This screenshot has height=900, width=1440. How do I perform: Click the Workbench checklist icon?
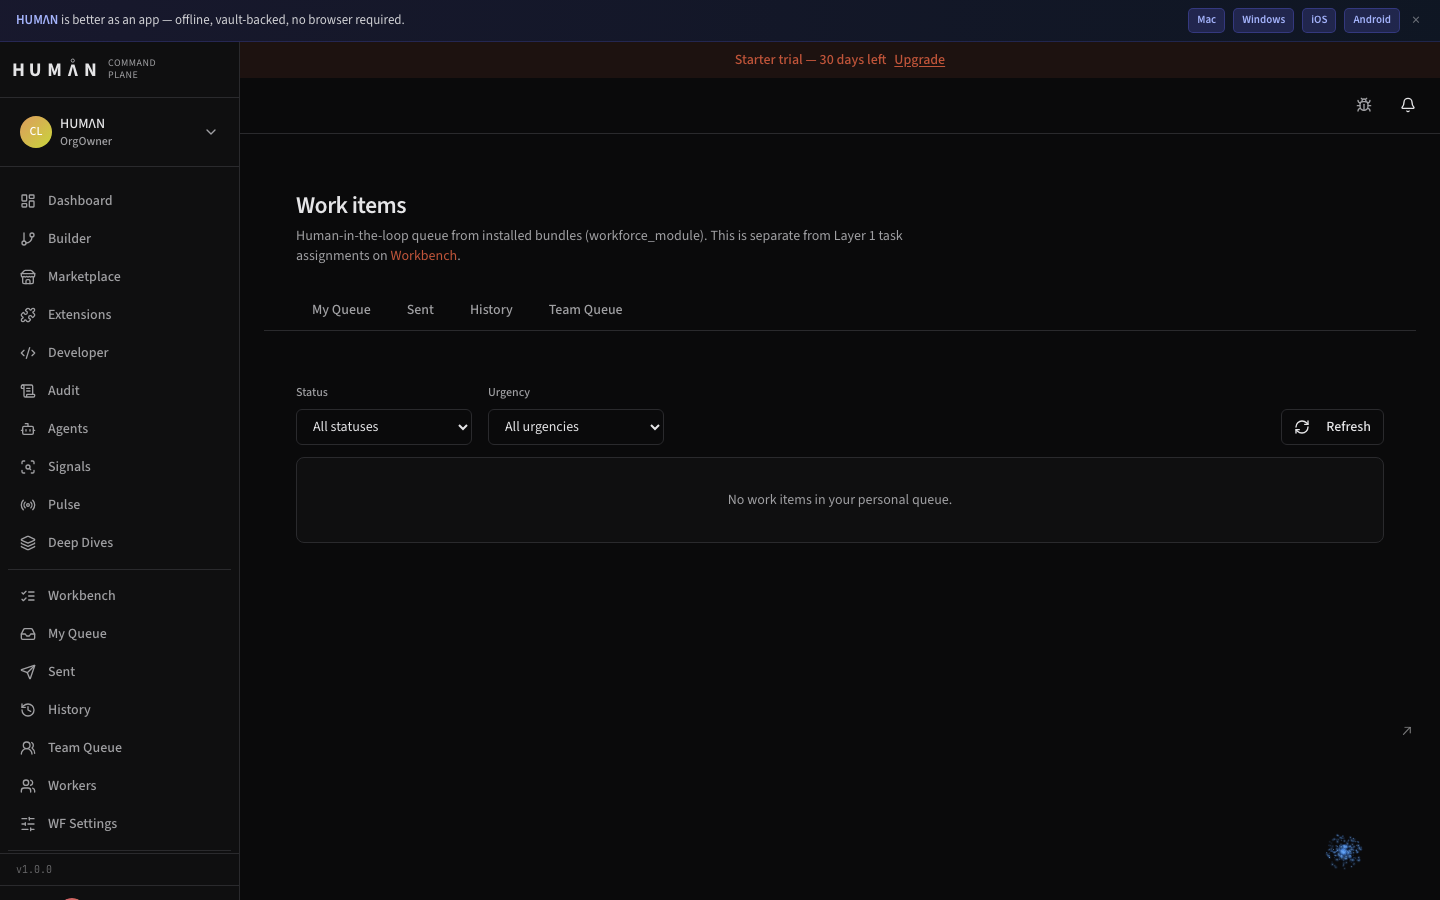(x=28, y=596)
